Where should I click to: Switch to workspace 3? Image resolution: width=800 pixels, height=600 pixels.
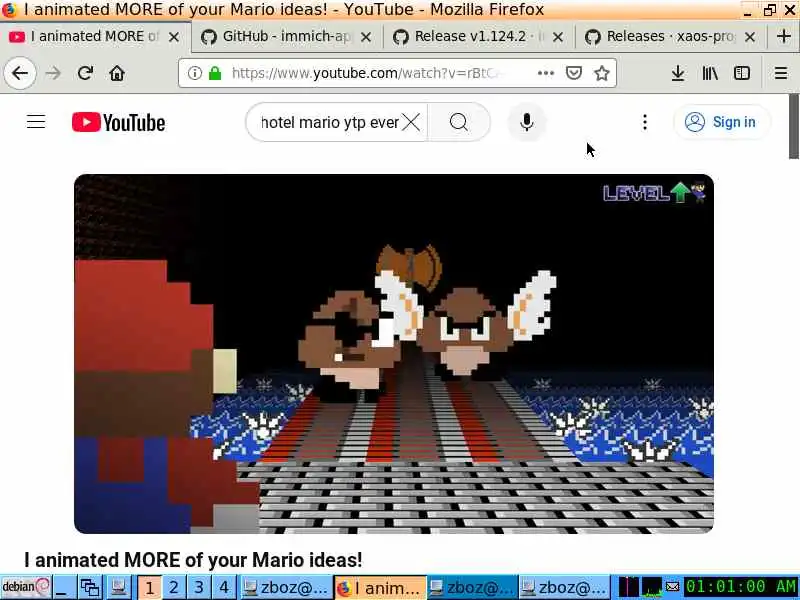[x=199, y=587]
